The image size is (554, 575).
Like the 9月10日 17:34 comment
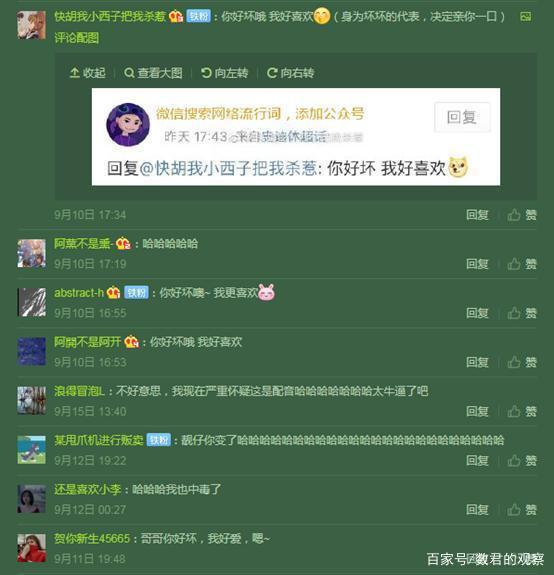click(x=522, y=215)
